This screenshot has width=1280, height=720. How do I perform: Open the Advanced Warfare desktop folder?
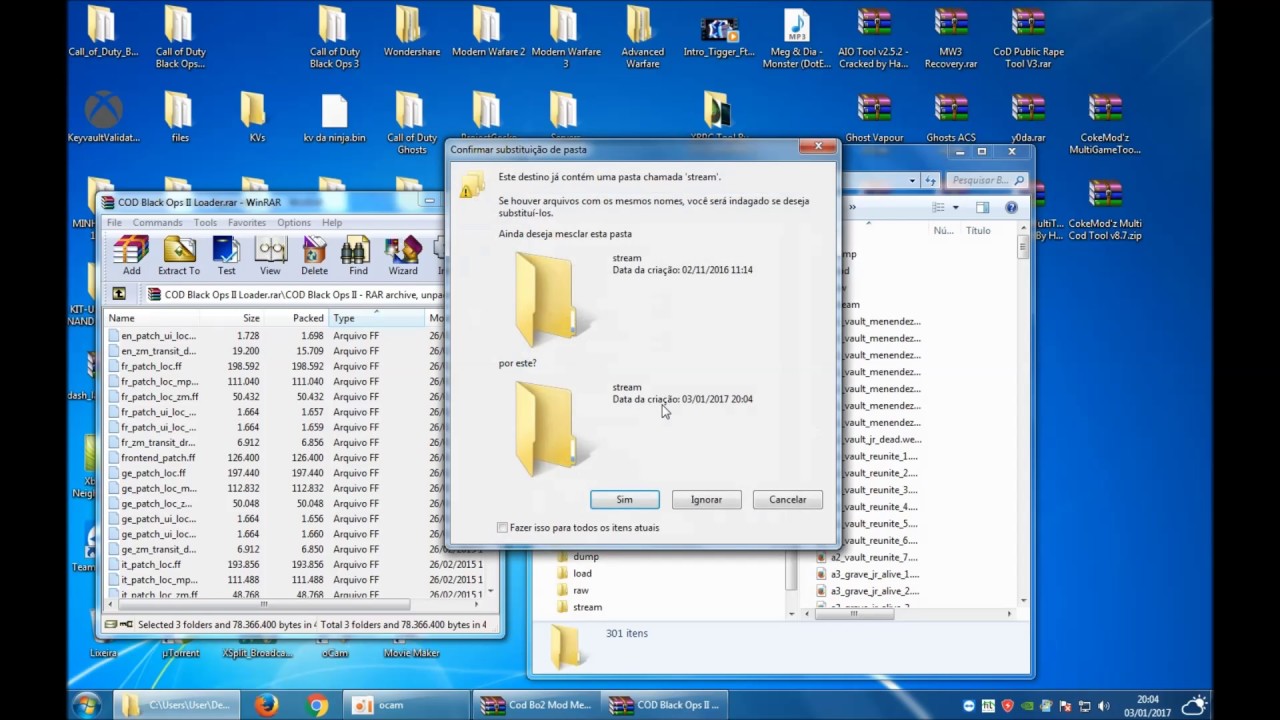click(x=642, y=37)
